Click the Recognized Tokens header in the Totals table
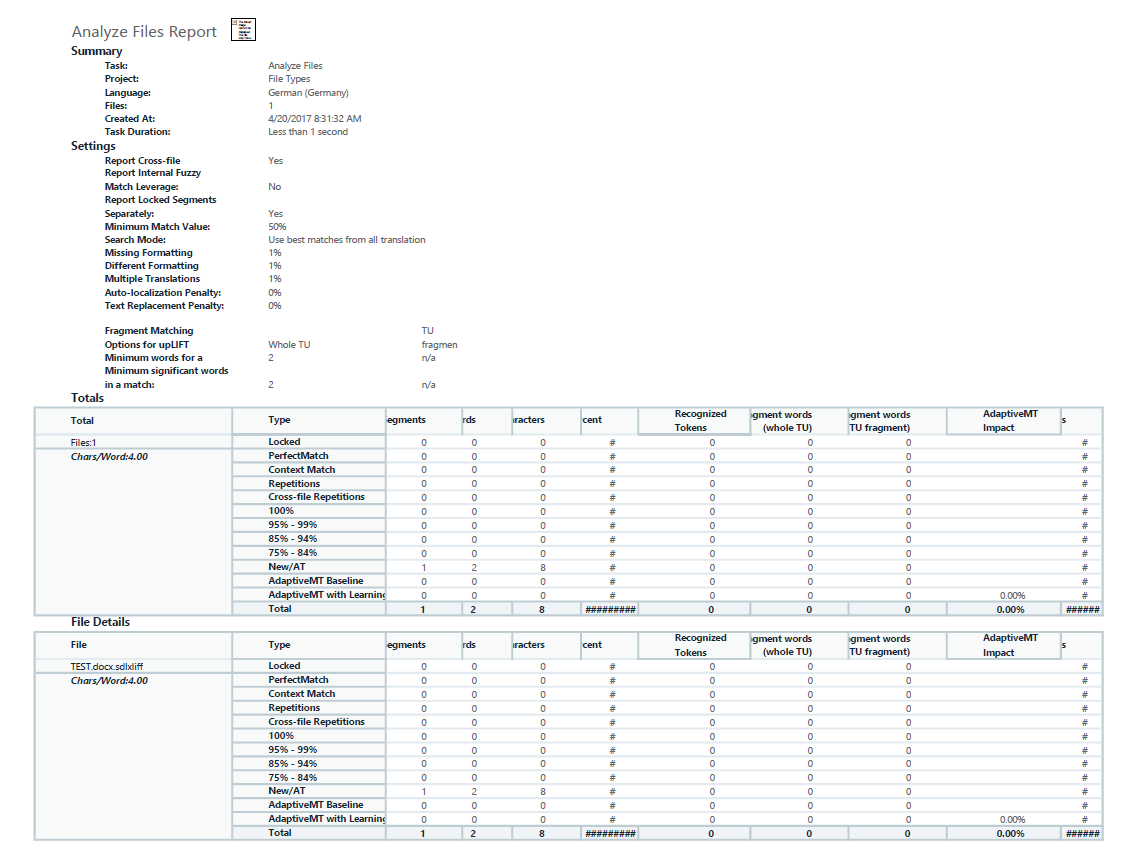The height and width of the screenshot is (865, 1130). (693, 420)
